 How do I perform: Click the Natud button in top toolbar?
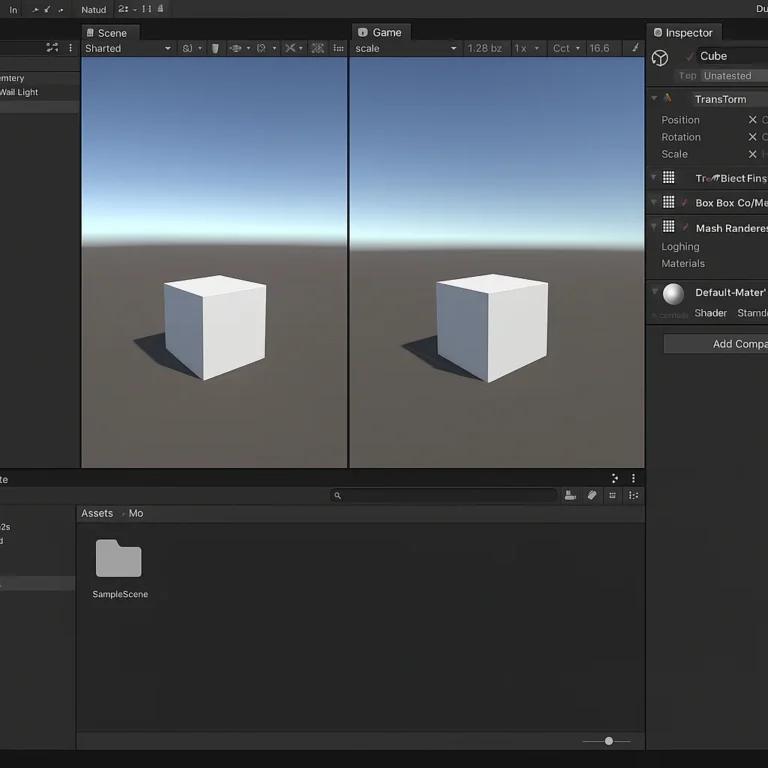coord(94,9)
